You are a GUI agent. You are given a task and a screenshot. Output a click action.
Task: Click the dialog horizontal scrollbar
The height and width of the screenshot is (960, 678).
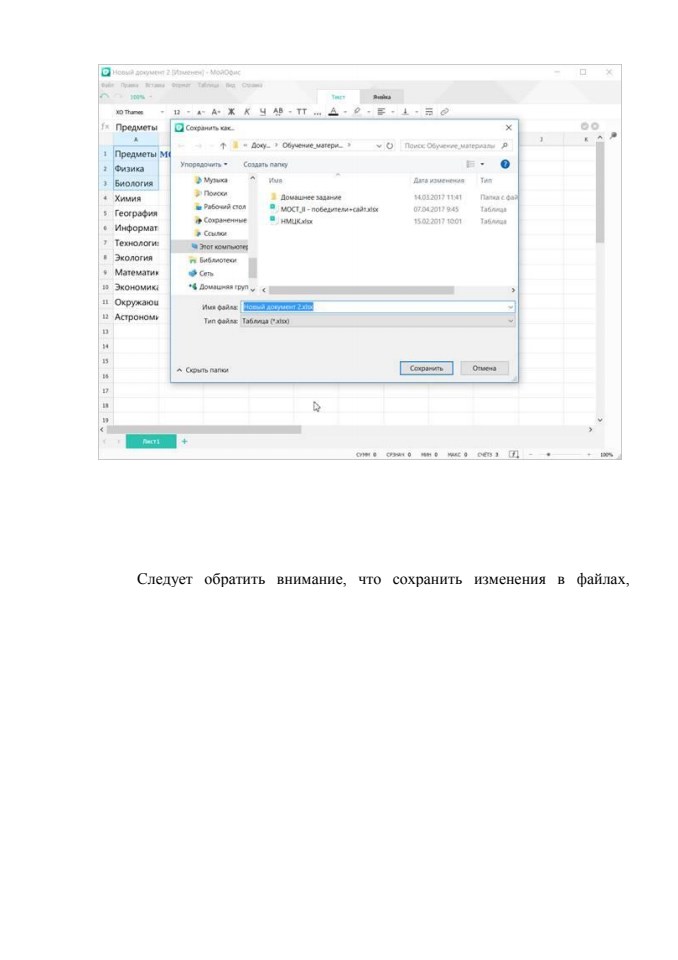click(x=361, y=290)
